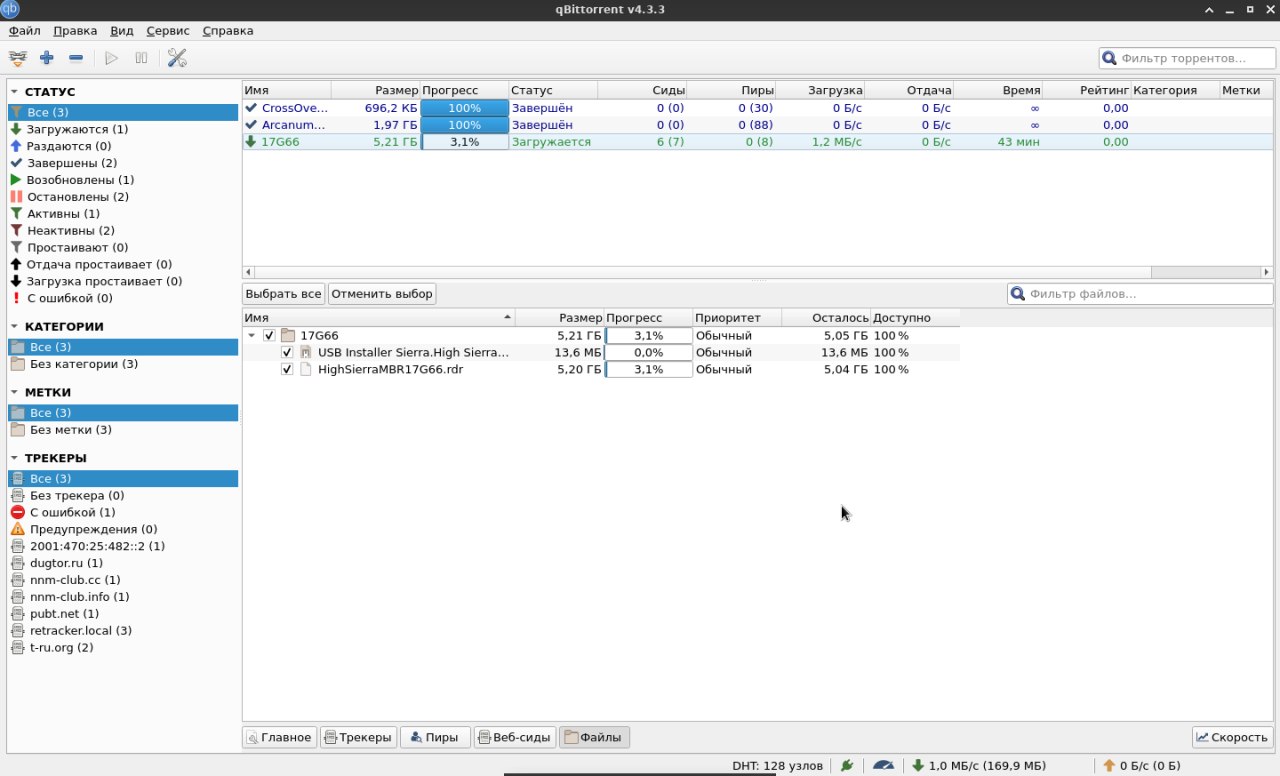Select the Без метки (3) filter

(x=123, y=430)
